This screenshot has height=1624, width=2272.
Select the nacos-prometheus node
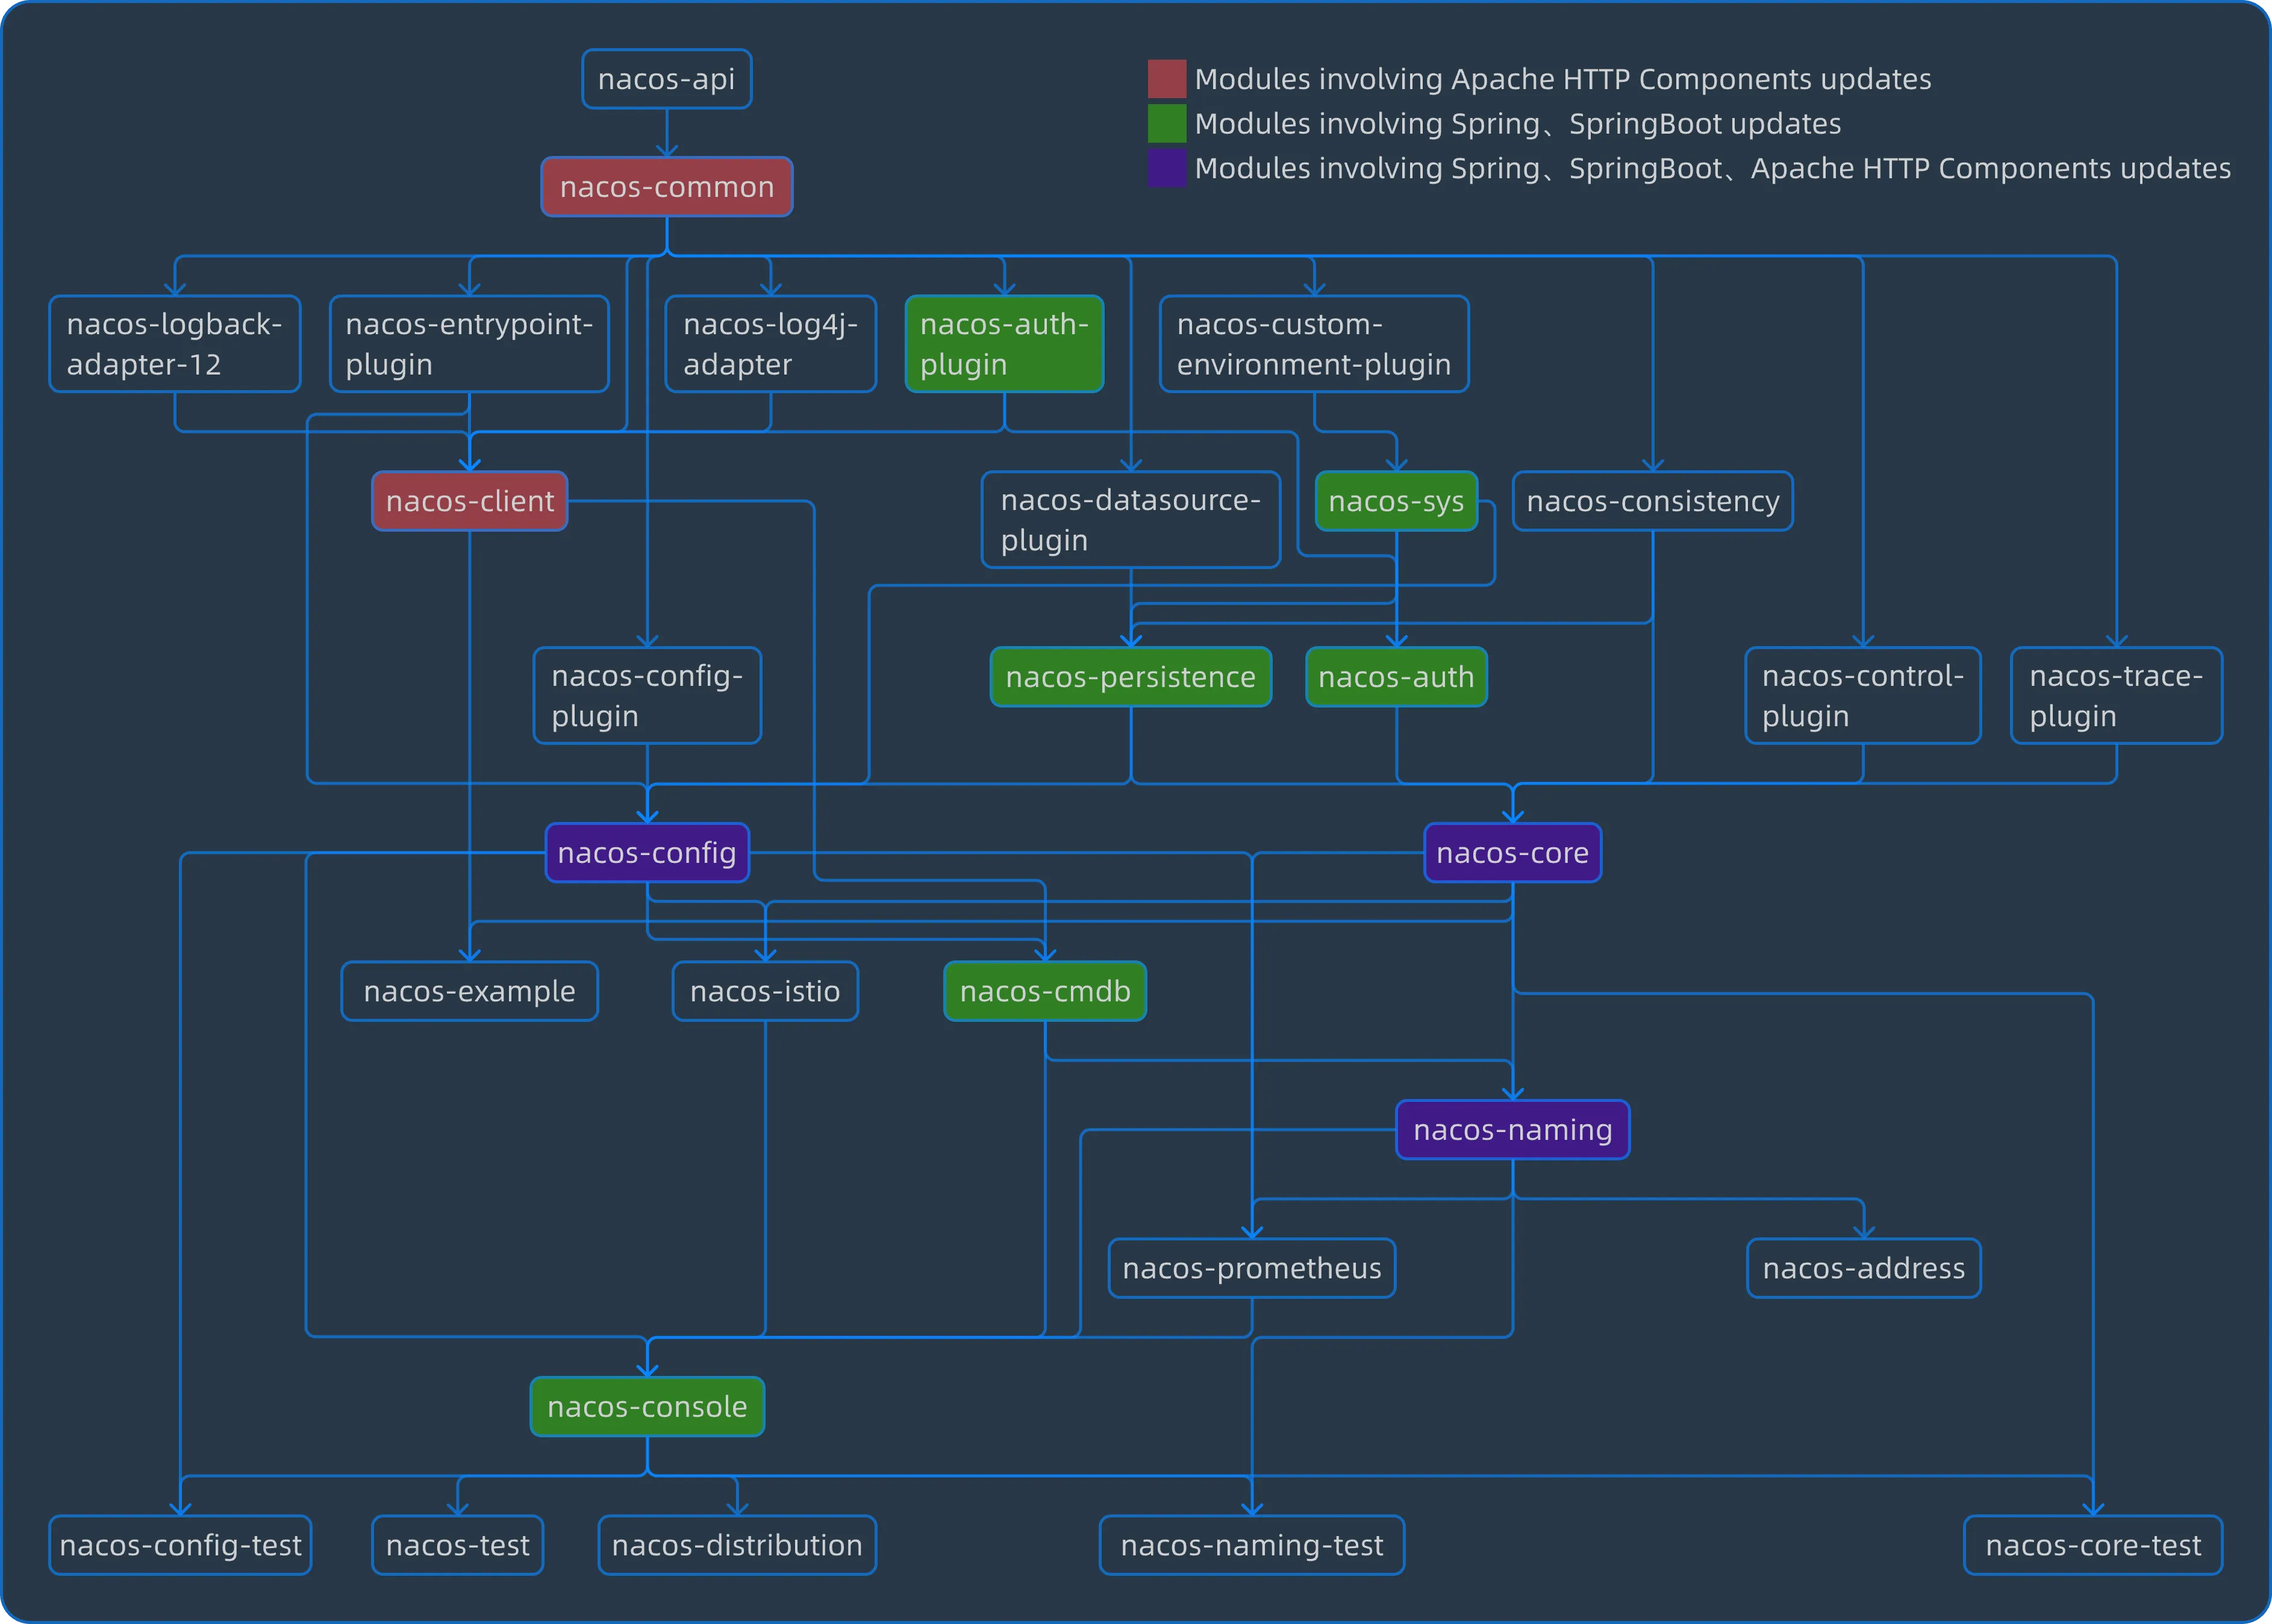(1252, 1269)
